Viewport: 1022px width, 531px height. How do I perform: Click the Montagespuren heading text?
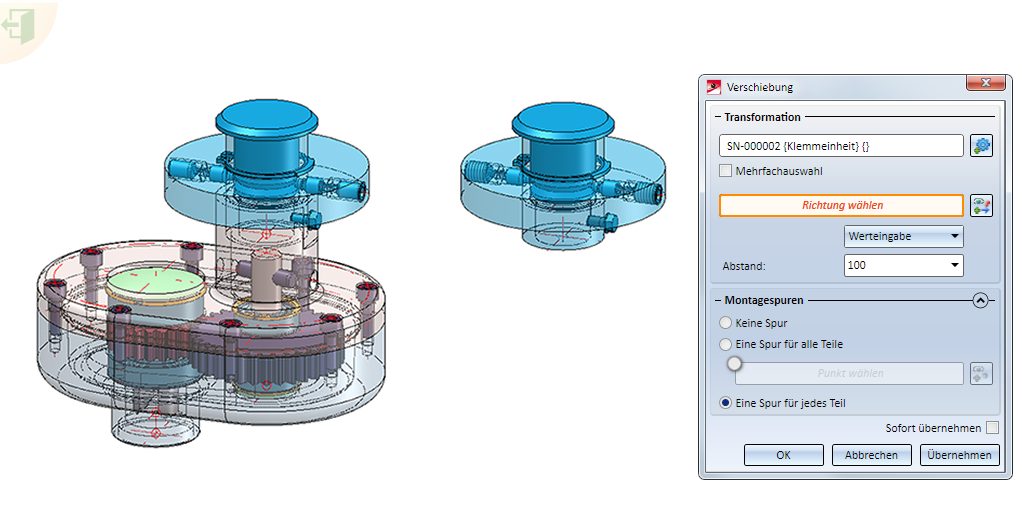tap(764, 300)
